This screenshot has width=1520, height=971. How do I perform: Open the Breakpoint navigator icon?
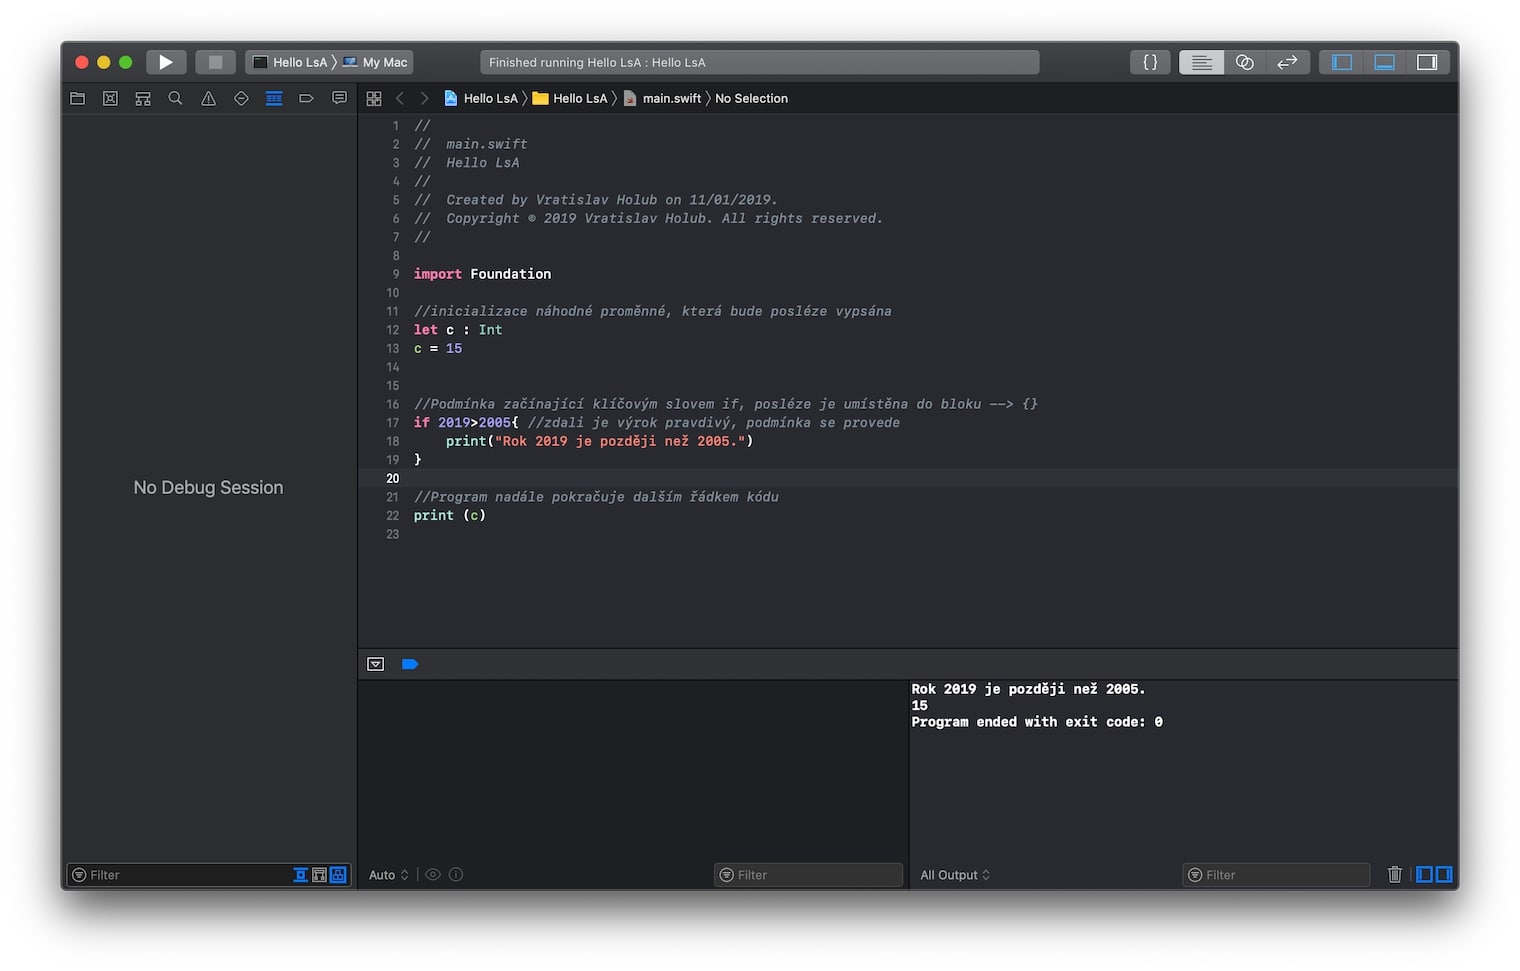[x=306, y=98]
